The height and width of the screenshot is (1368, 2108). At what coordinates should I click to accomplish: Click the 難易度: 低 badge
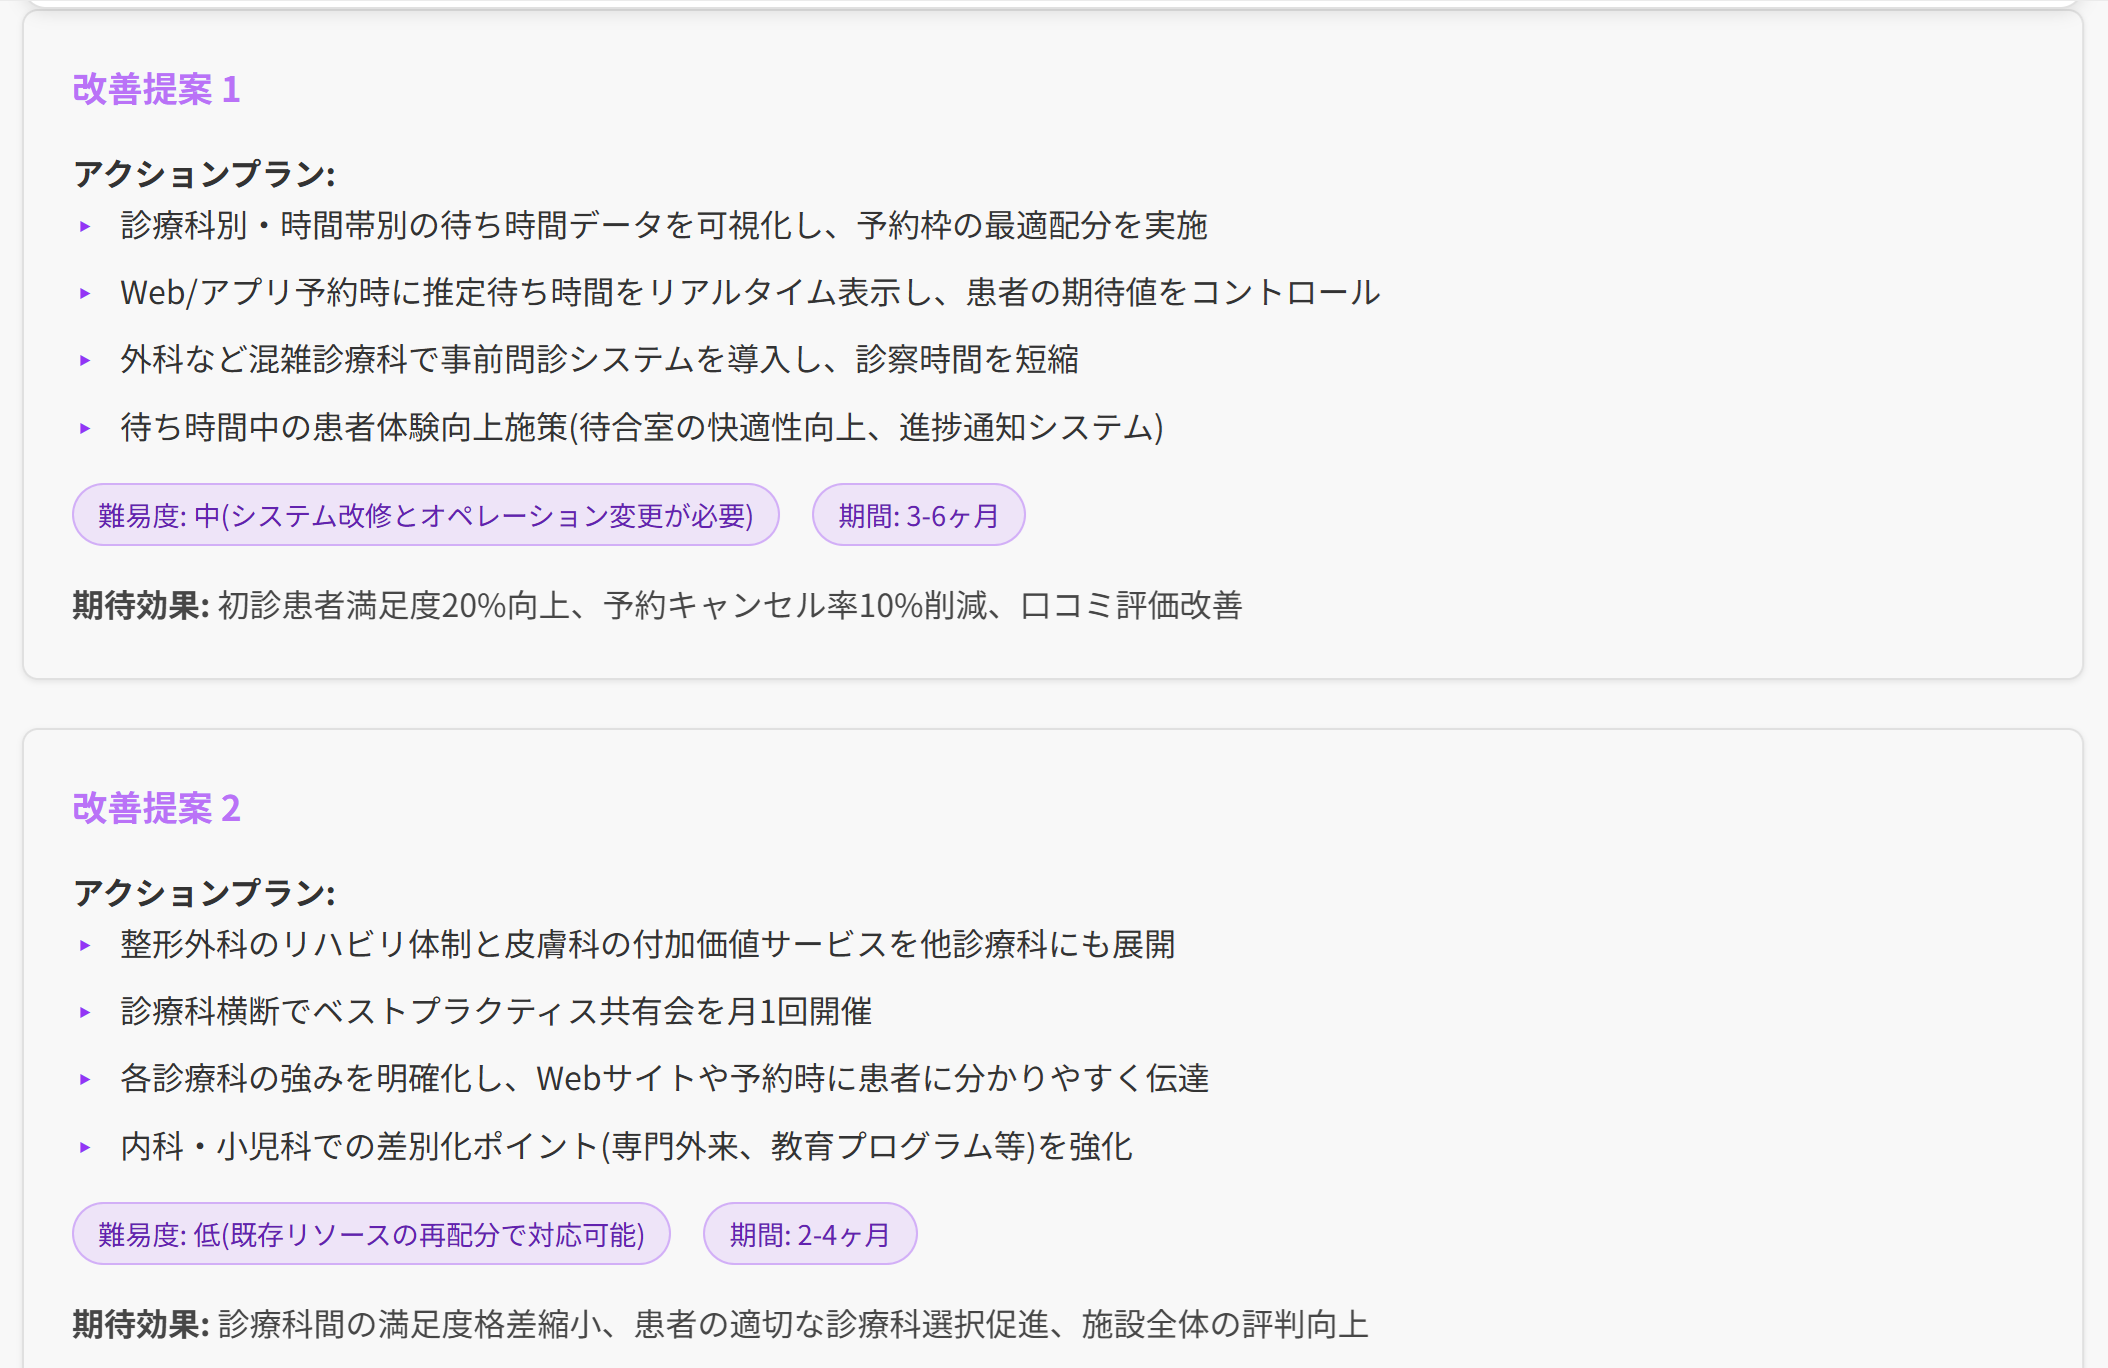click(x=371, y=1235)
